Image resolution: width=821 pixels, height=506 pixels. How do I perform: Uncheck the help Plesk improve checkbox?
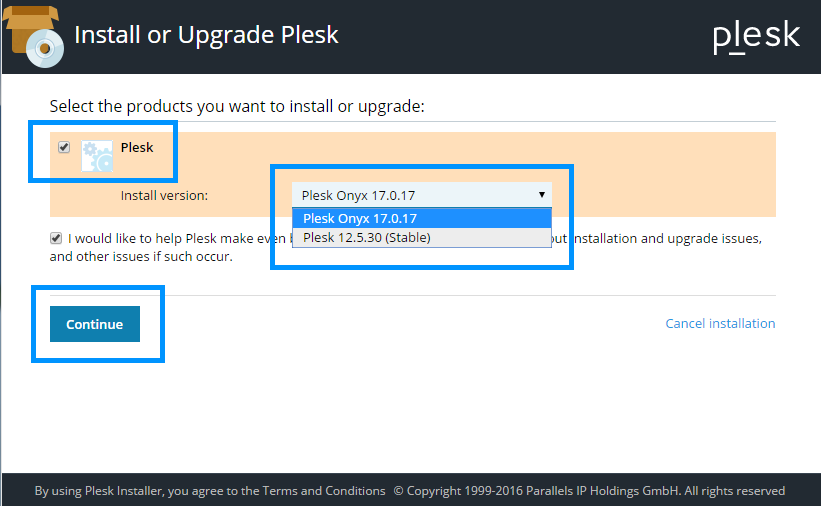click(x=55, y=238)
